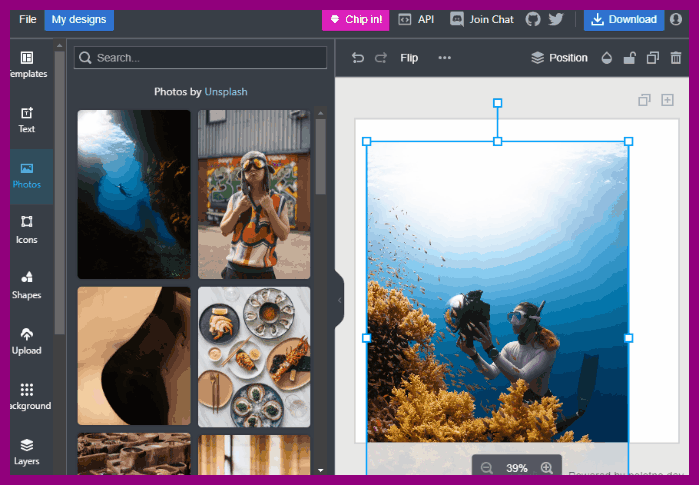Viewport: 699px width, 485px height.
Task: Open the Background tab
Action: click(28, 397)
